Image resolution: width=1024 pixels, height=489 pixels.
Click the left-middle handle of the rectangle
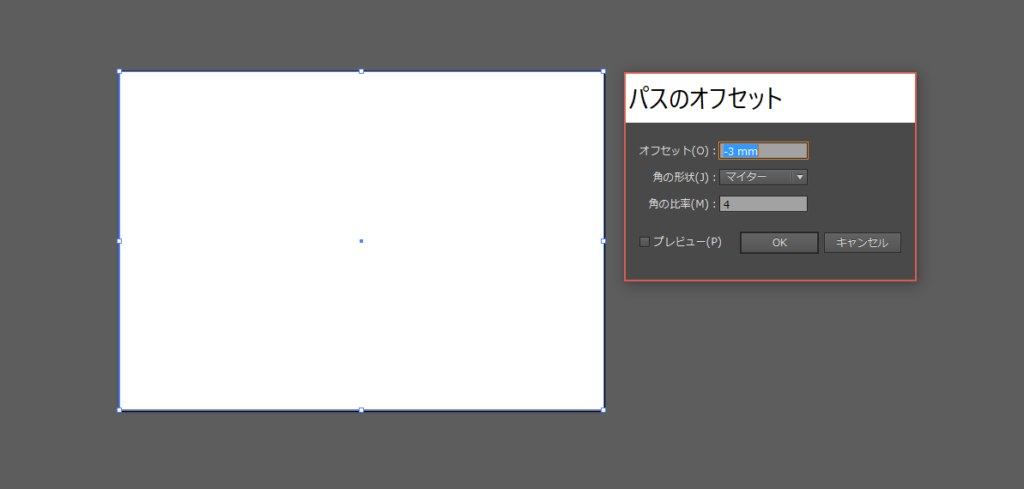pos(119,241)
